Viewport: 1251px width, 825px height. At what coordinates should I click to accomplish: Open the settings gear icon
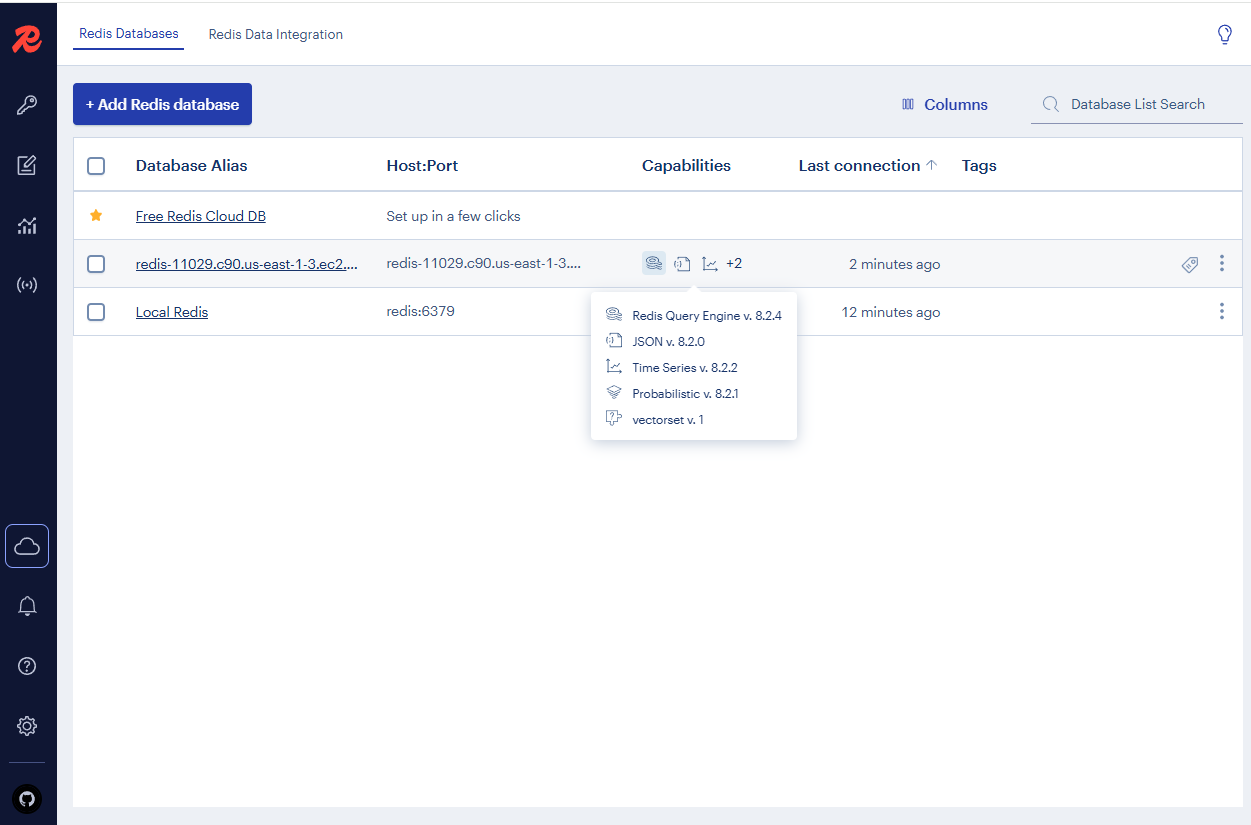(x=27, y=726)
